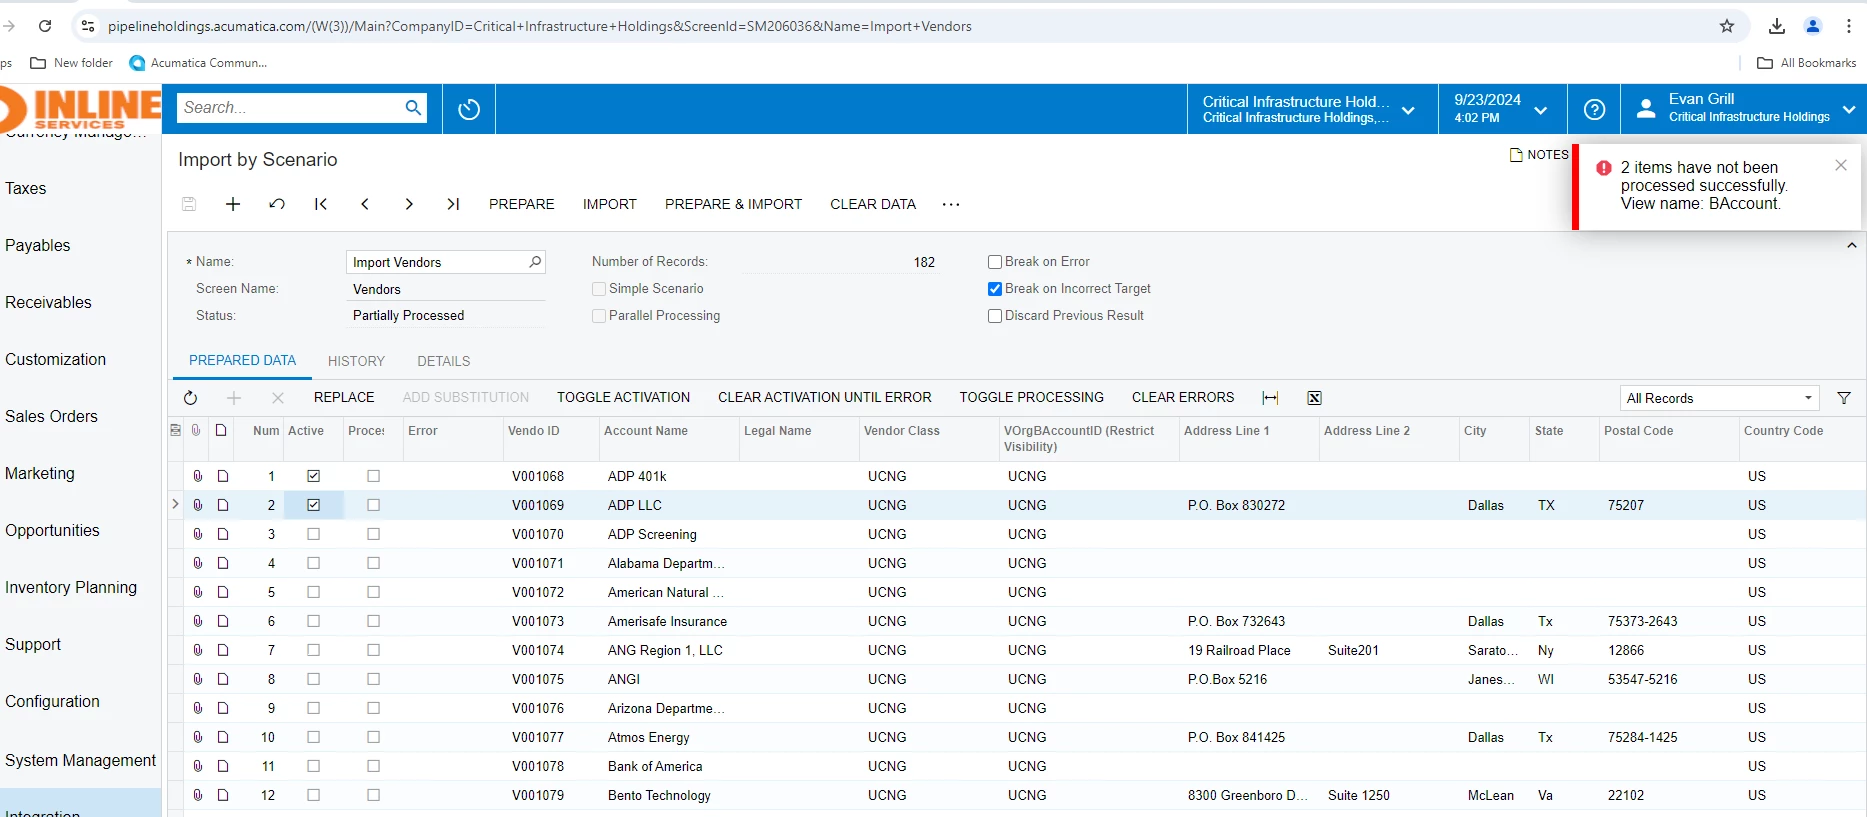Open the Acumatica Community bookmark

(x=198, y=63)
